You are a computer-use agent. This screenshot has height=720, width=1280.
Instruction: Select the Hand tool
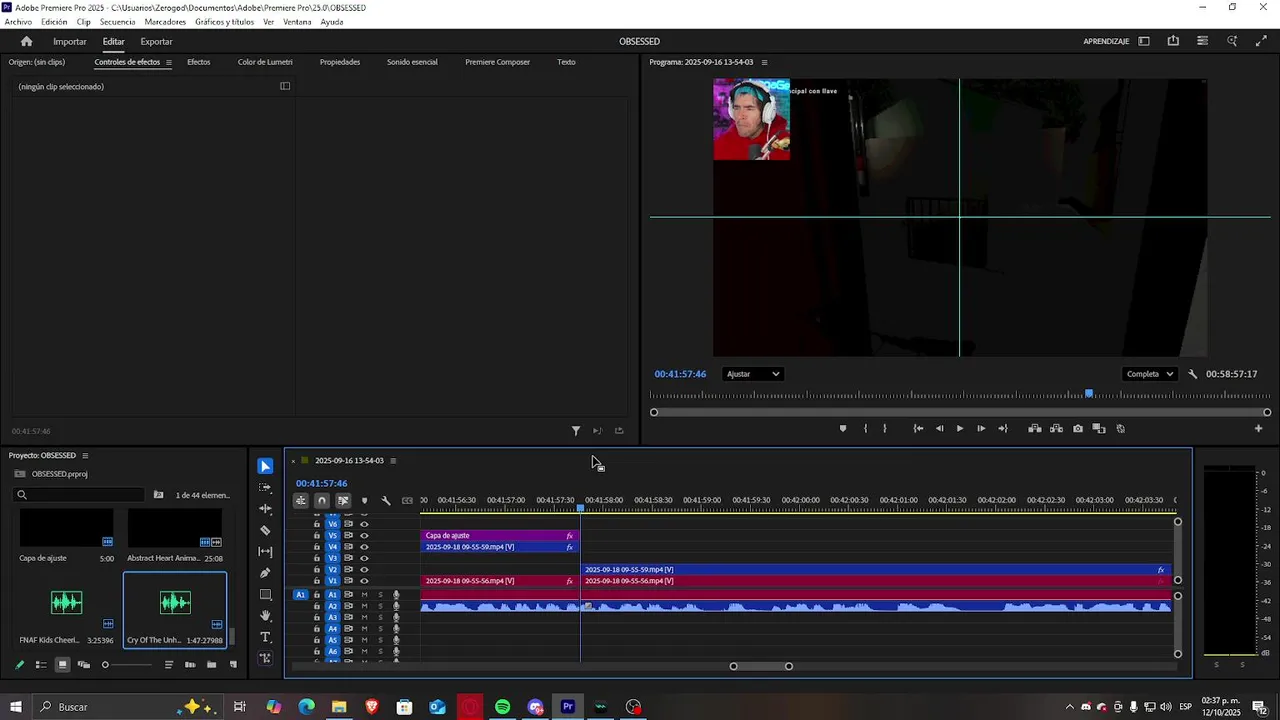[x=265, y=616]
